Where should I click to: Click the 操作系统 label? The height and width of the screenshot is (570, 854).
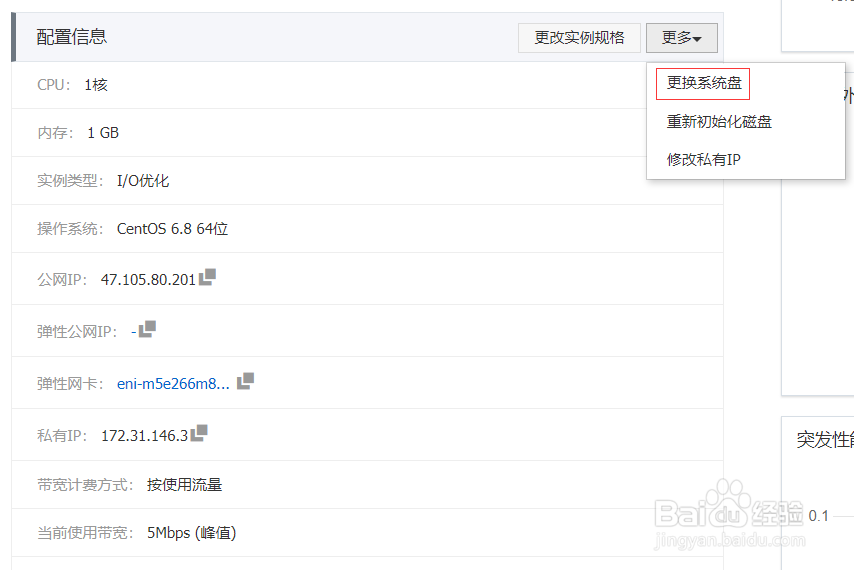[x=70, y=229]
